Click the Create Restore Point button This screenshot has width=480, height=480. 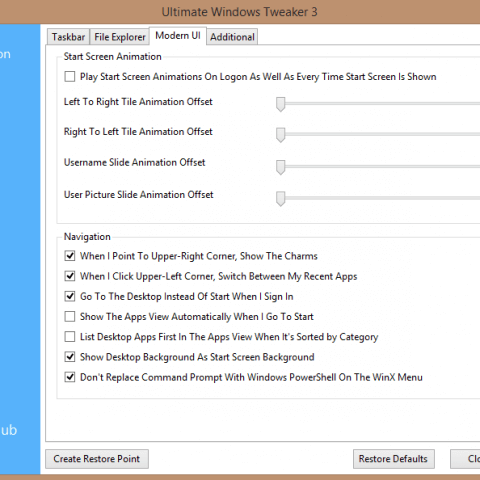pos(97,459)
